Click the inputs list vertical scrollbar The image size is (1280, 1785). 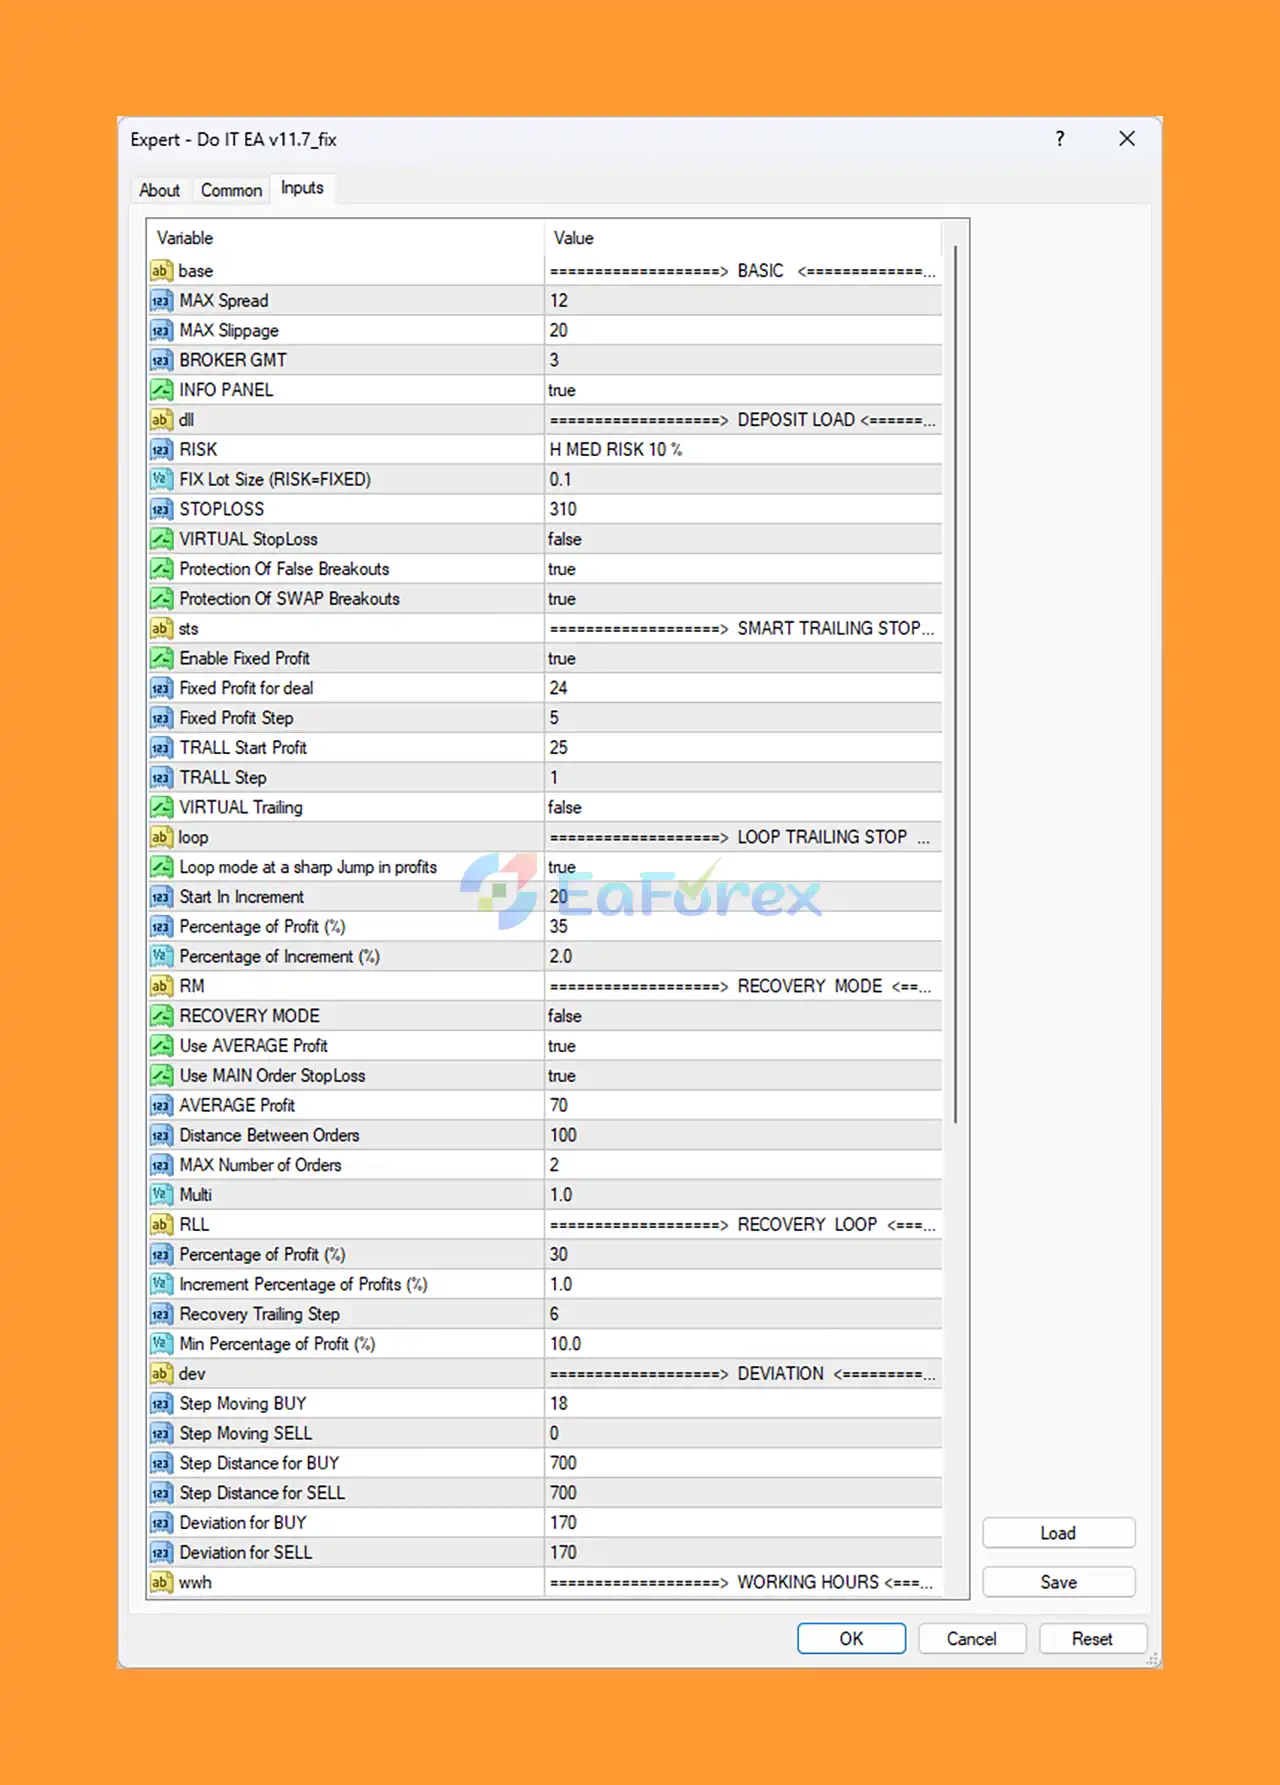956,684
